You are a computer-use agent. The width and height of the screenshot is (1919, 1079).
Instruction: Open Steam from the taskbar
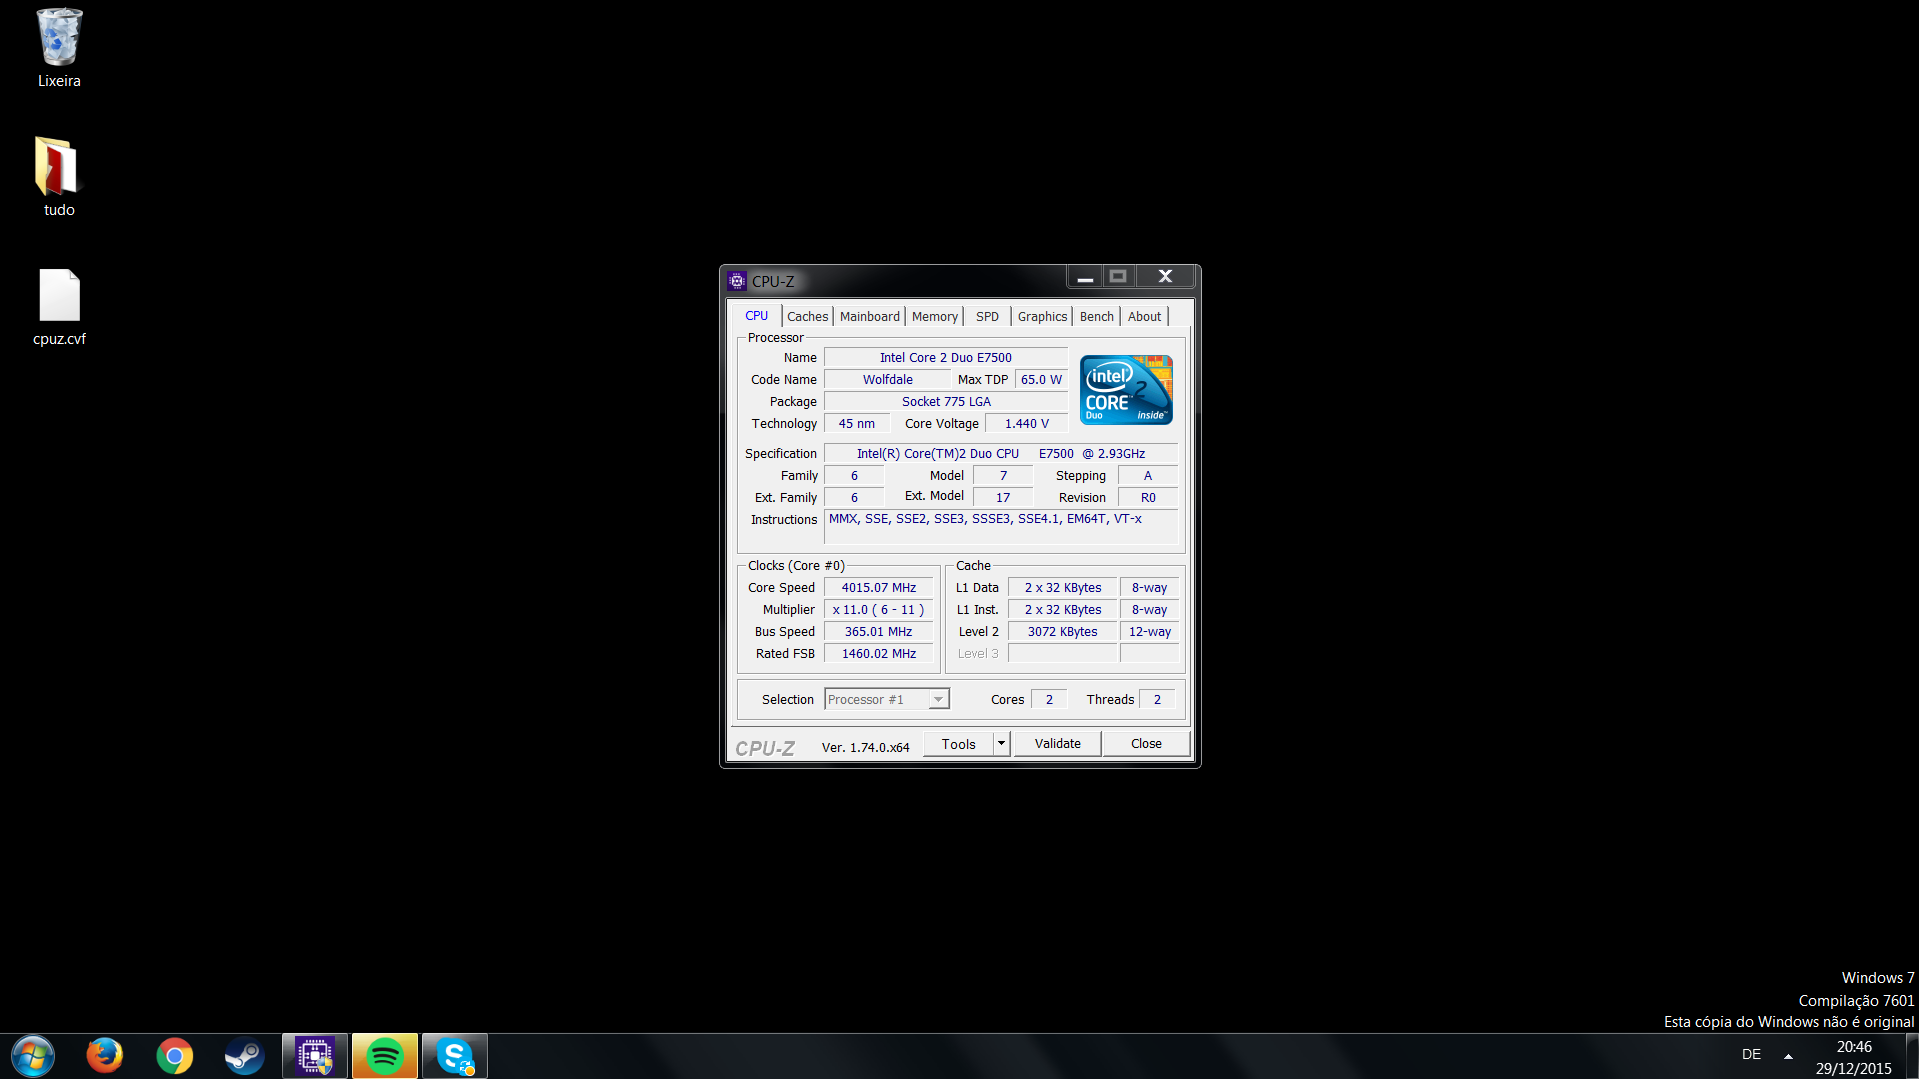[244, 1056]
